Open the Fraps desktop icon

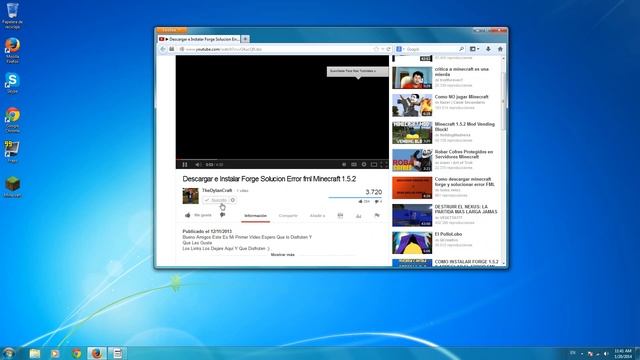[12, 152]
